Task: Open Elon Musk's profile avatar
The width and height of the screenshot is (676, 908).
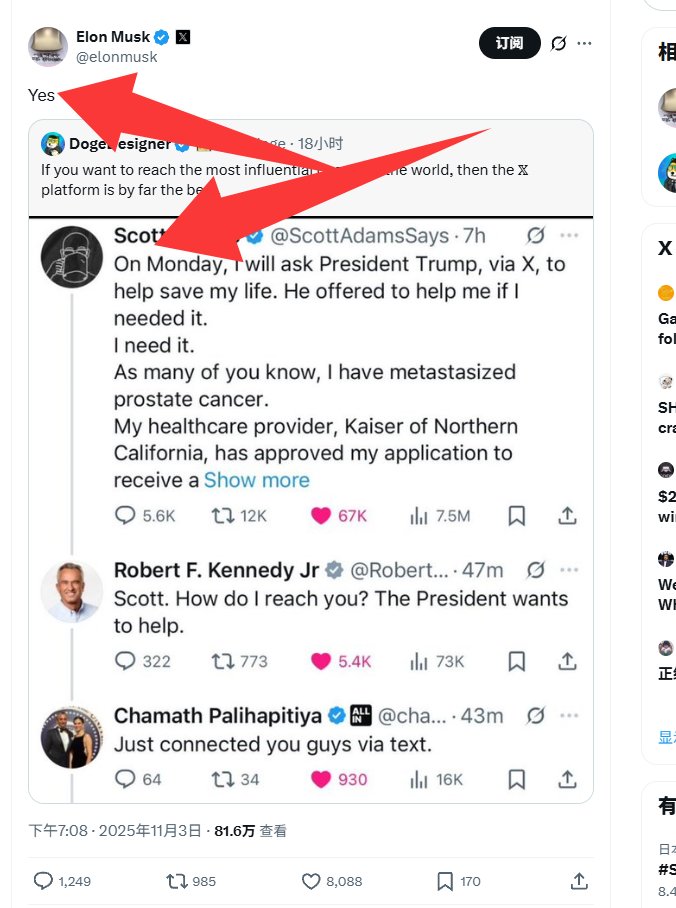Action: point(47,46)
